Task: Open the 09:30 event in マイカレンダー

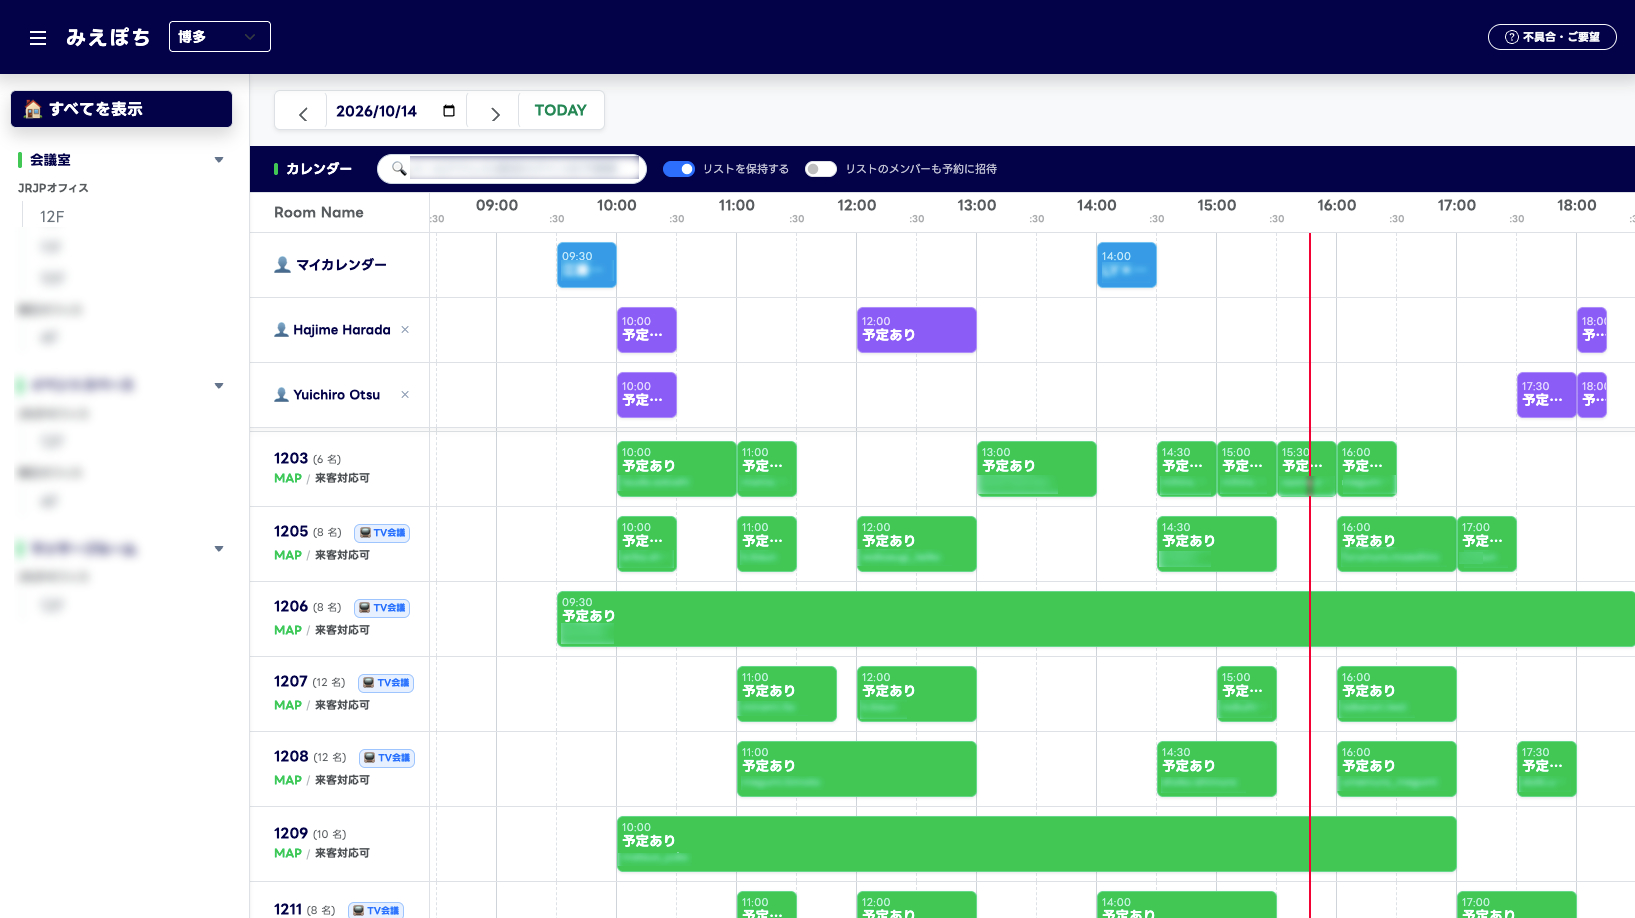Action: pyautogui.click(x=587, y=265)
